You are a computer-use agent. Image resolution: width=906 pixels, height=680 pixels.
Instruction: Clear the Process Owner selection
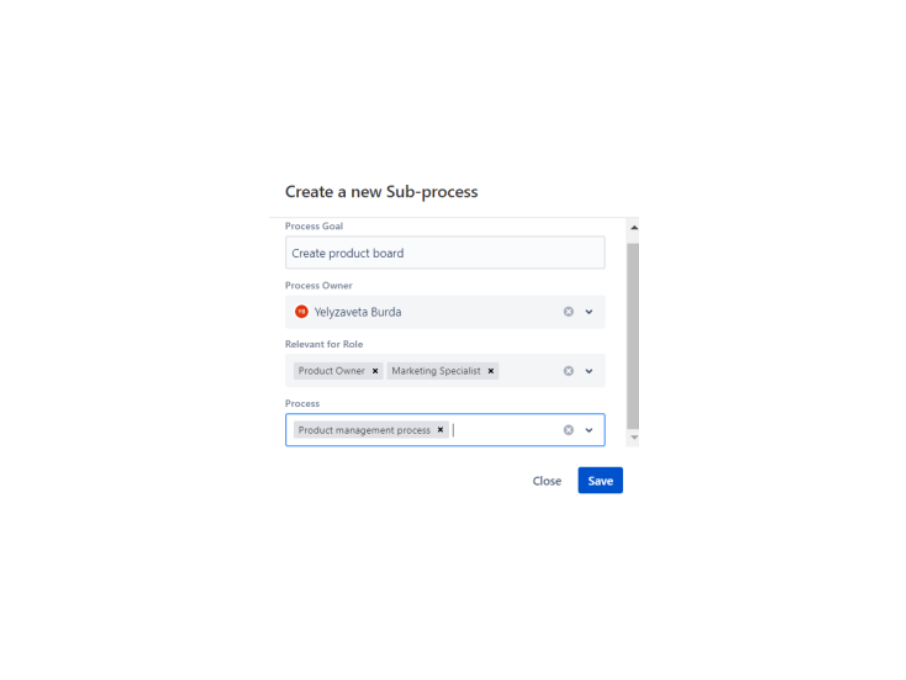[569, 311]
